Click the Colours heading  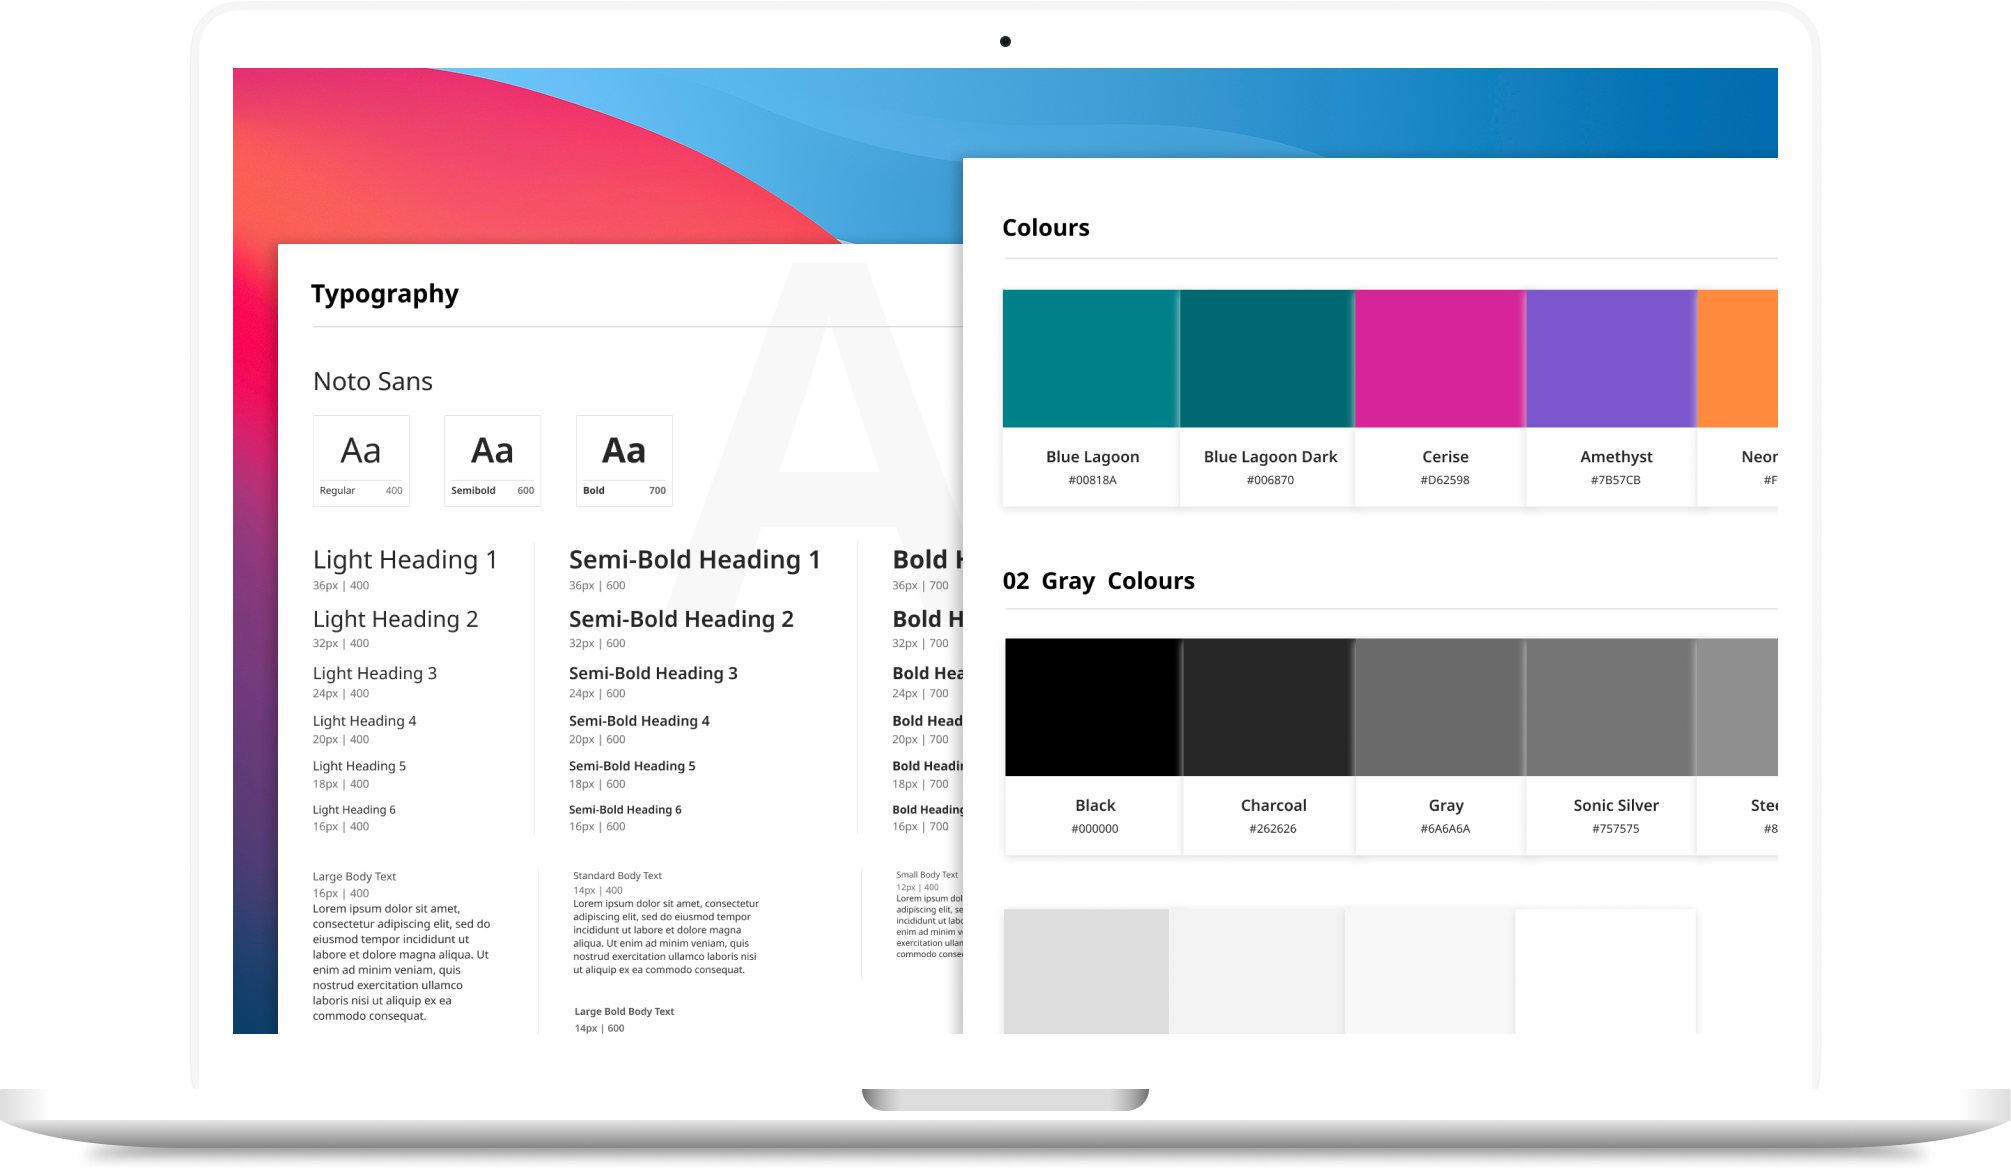1046,228
